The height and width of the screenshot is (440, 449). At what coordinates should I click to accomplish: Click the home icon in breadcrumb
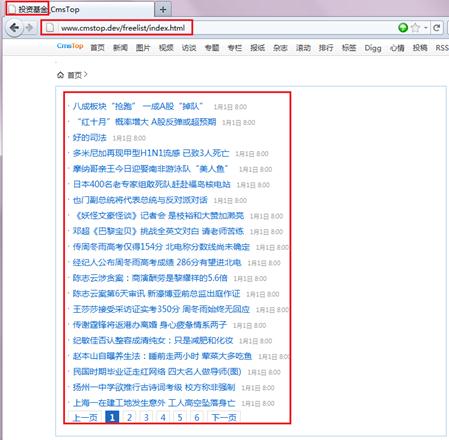tap(60, 75)
